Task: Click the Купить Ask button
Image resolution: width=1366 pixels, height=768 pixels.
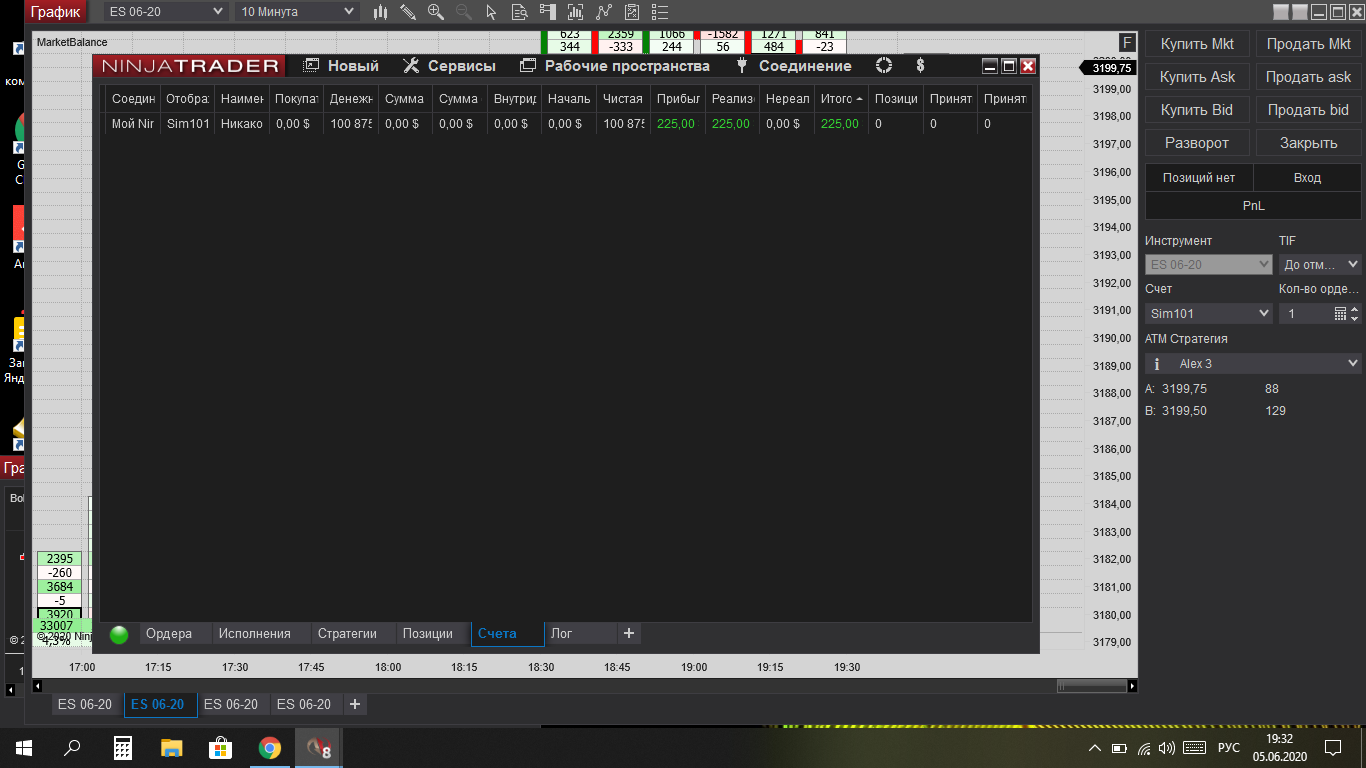Action: [1197, 77]
